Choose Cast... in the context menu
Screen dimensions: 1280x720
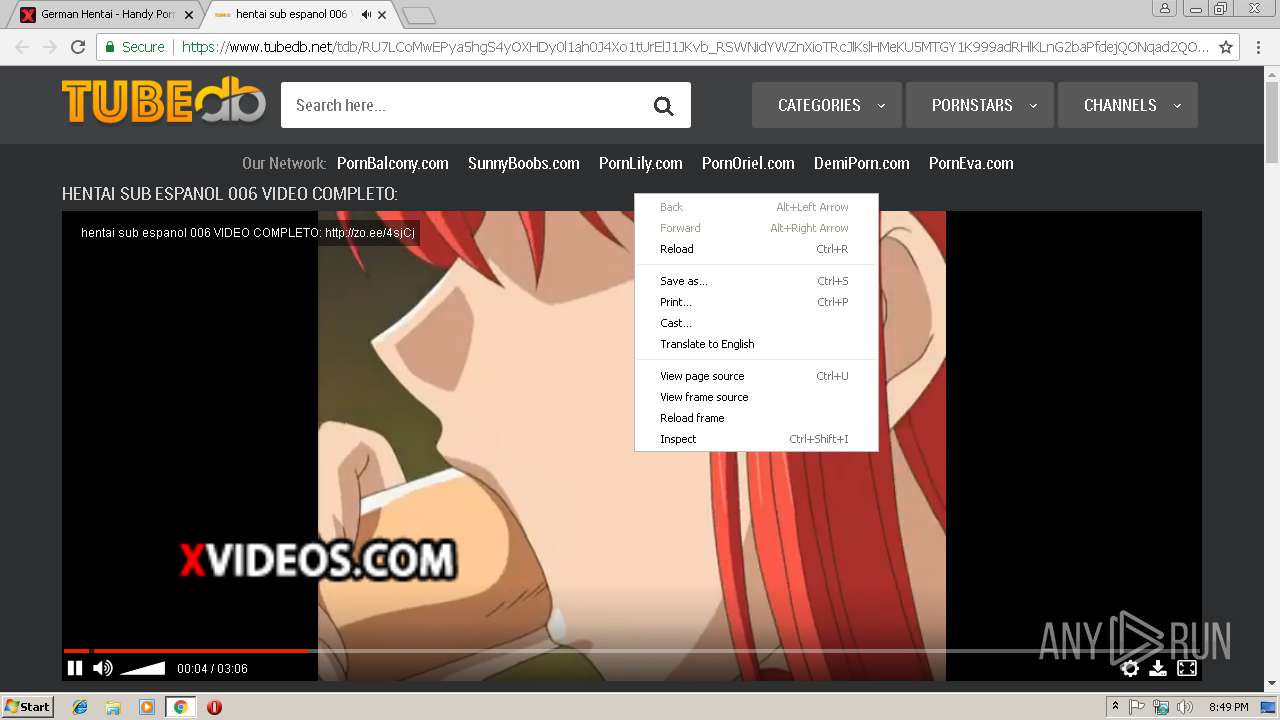click(x=756, y=323)
